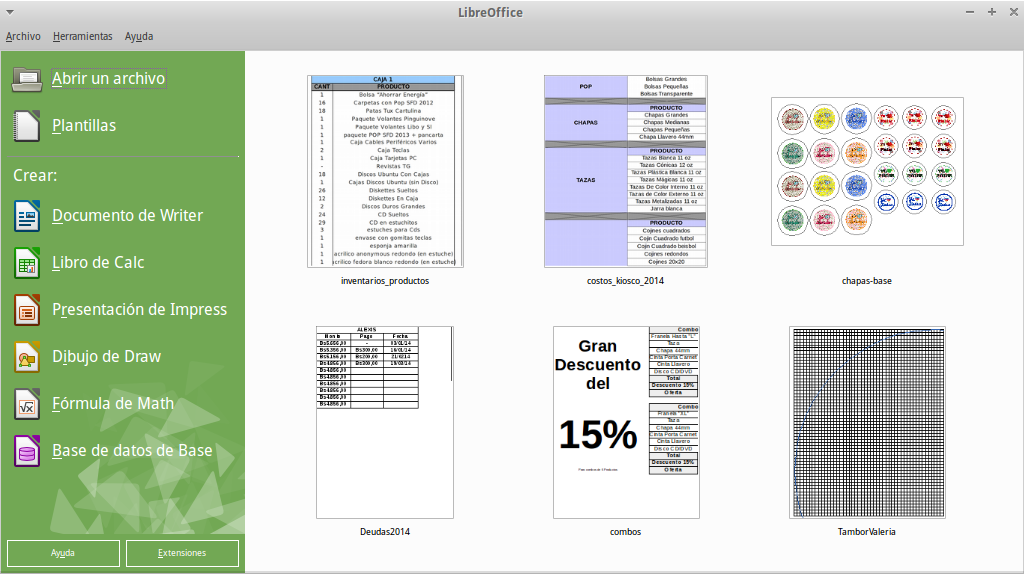The width and height of the screenshot is (1024, 574).
Task: Create a new 'Presentación de Impress'
Action: tap(139, 310)
